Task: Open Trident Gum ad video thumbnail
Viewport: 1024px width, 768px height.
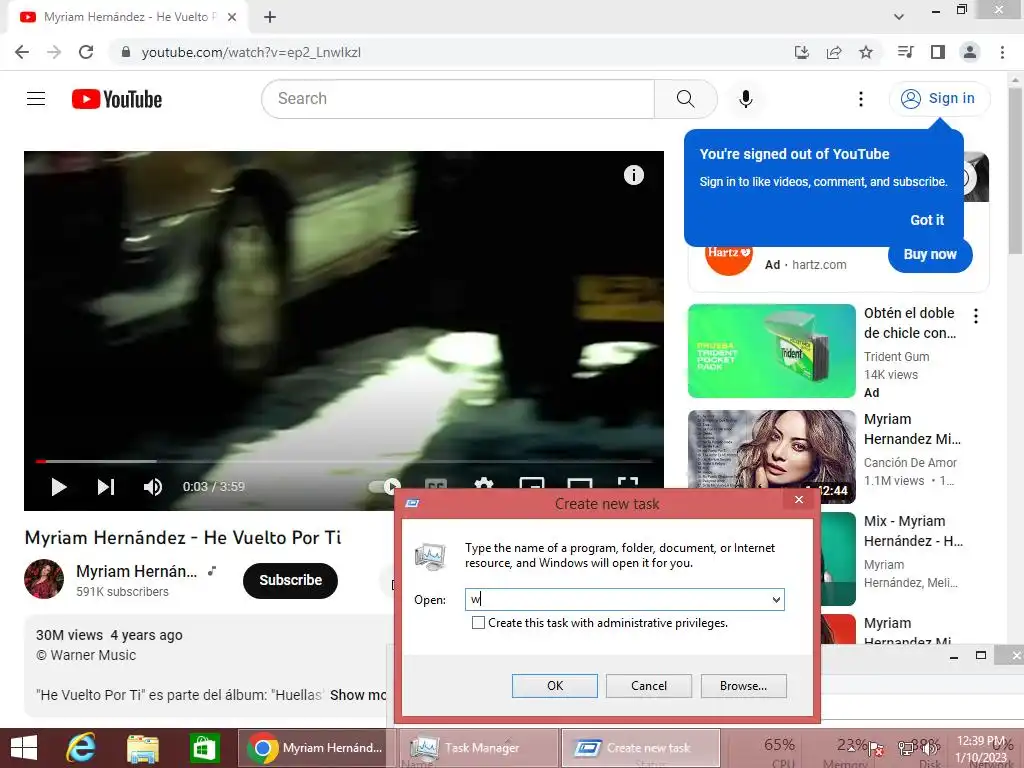Action: [771, 351]
